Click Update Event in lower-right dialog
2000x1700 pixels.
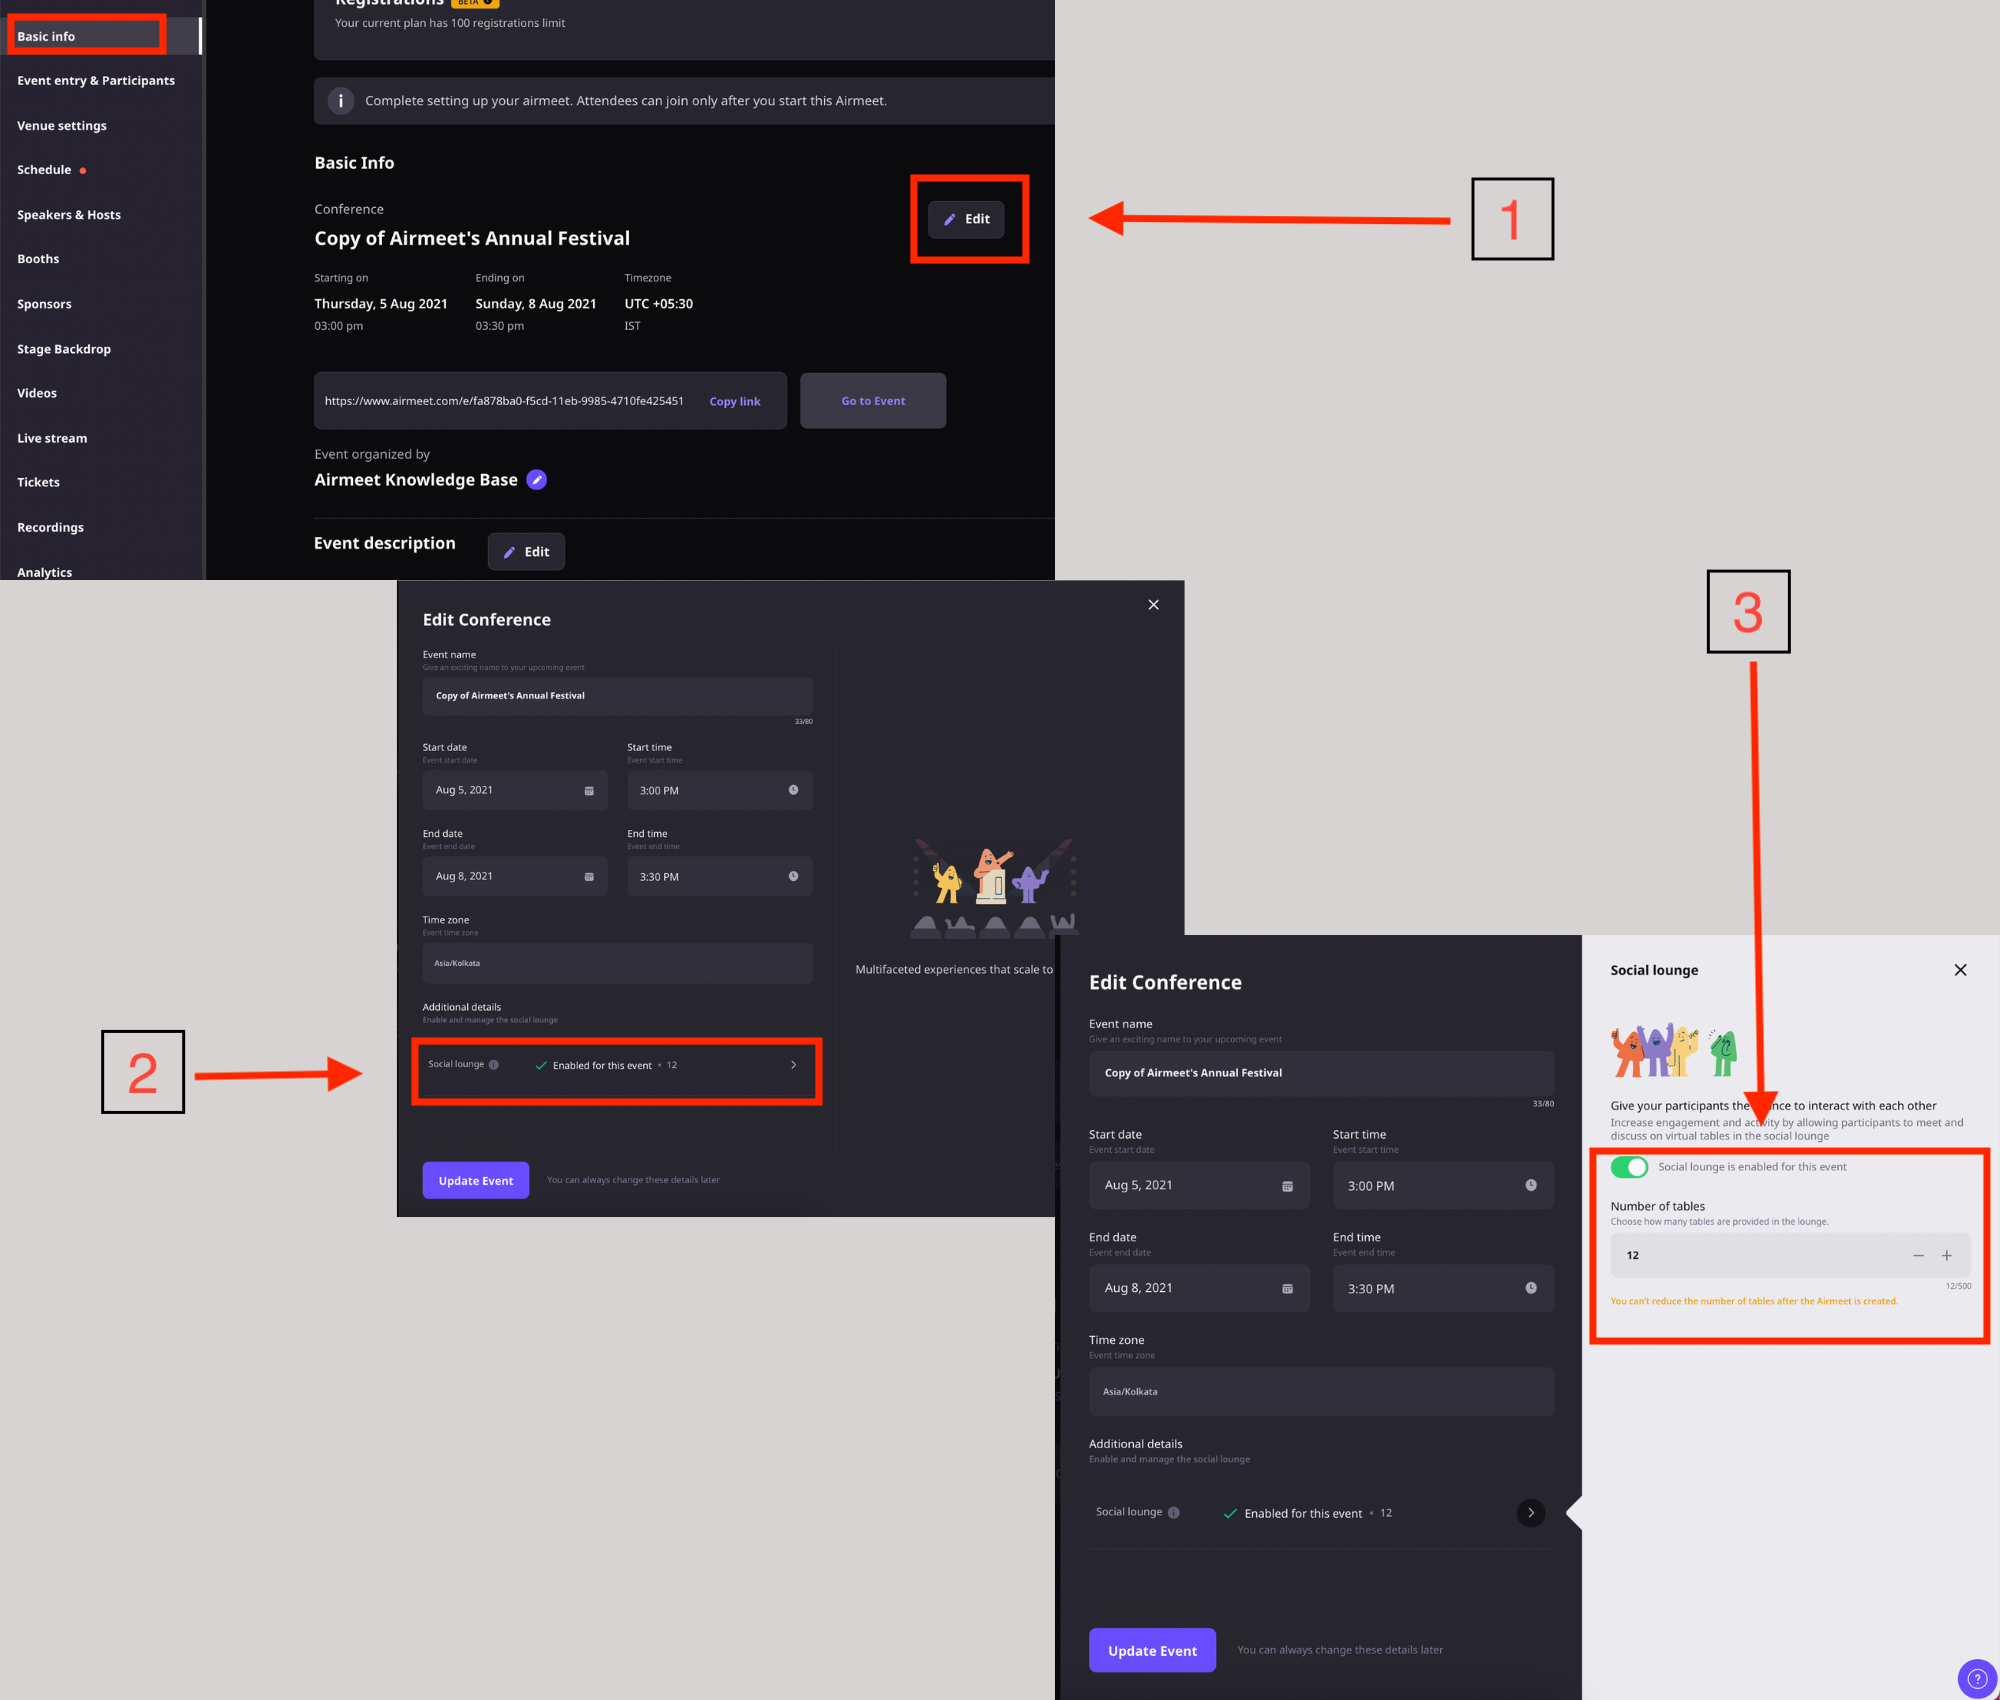point(1152,1651)
